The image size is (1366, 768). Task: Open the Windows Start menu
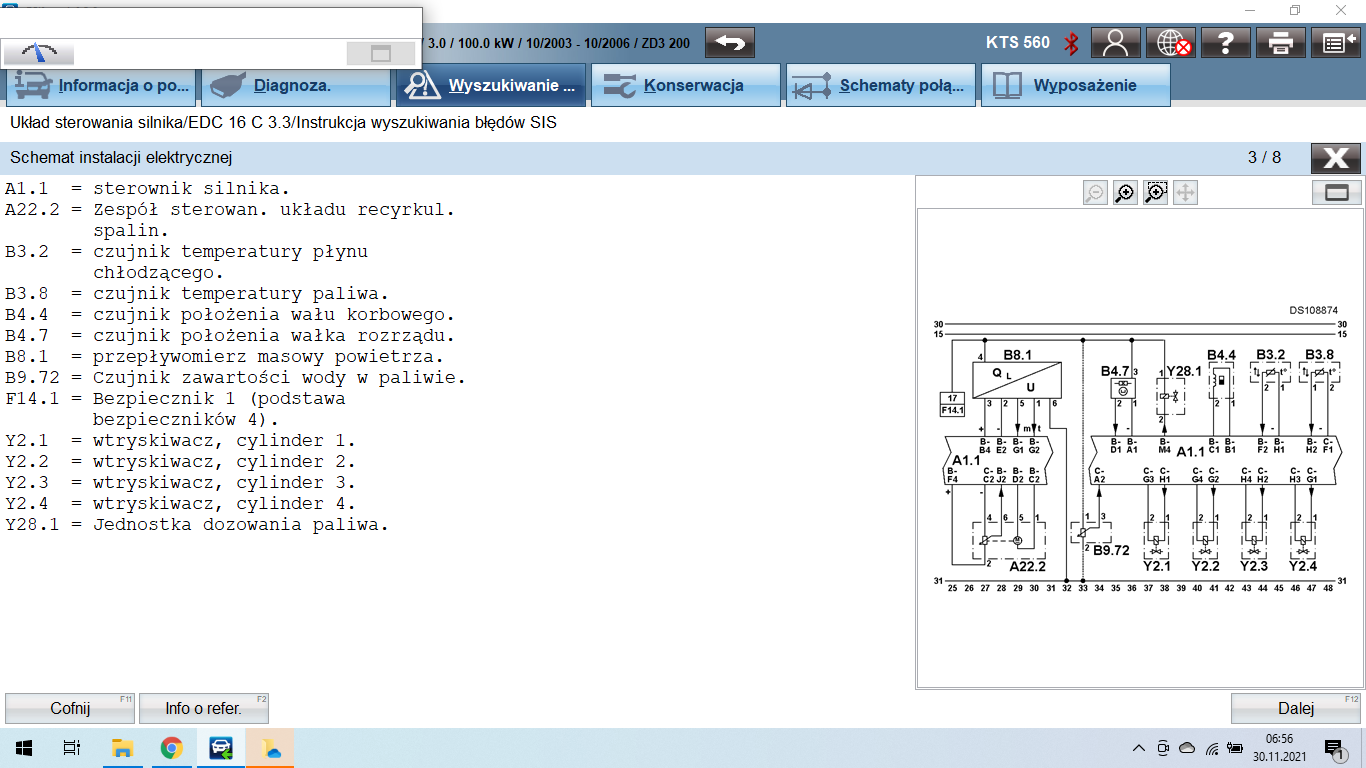click(x=24, y=748)
